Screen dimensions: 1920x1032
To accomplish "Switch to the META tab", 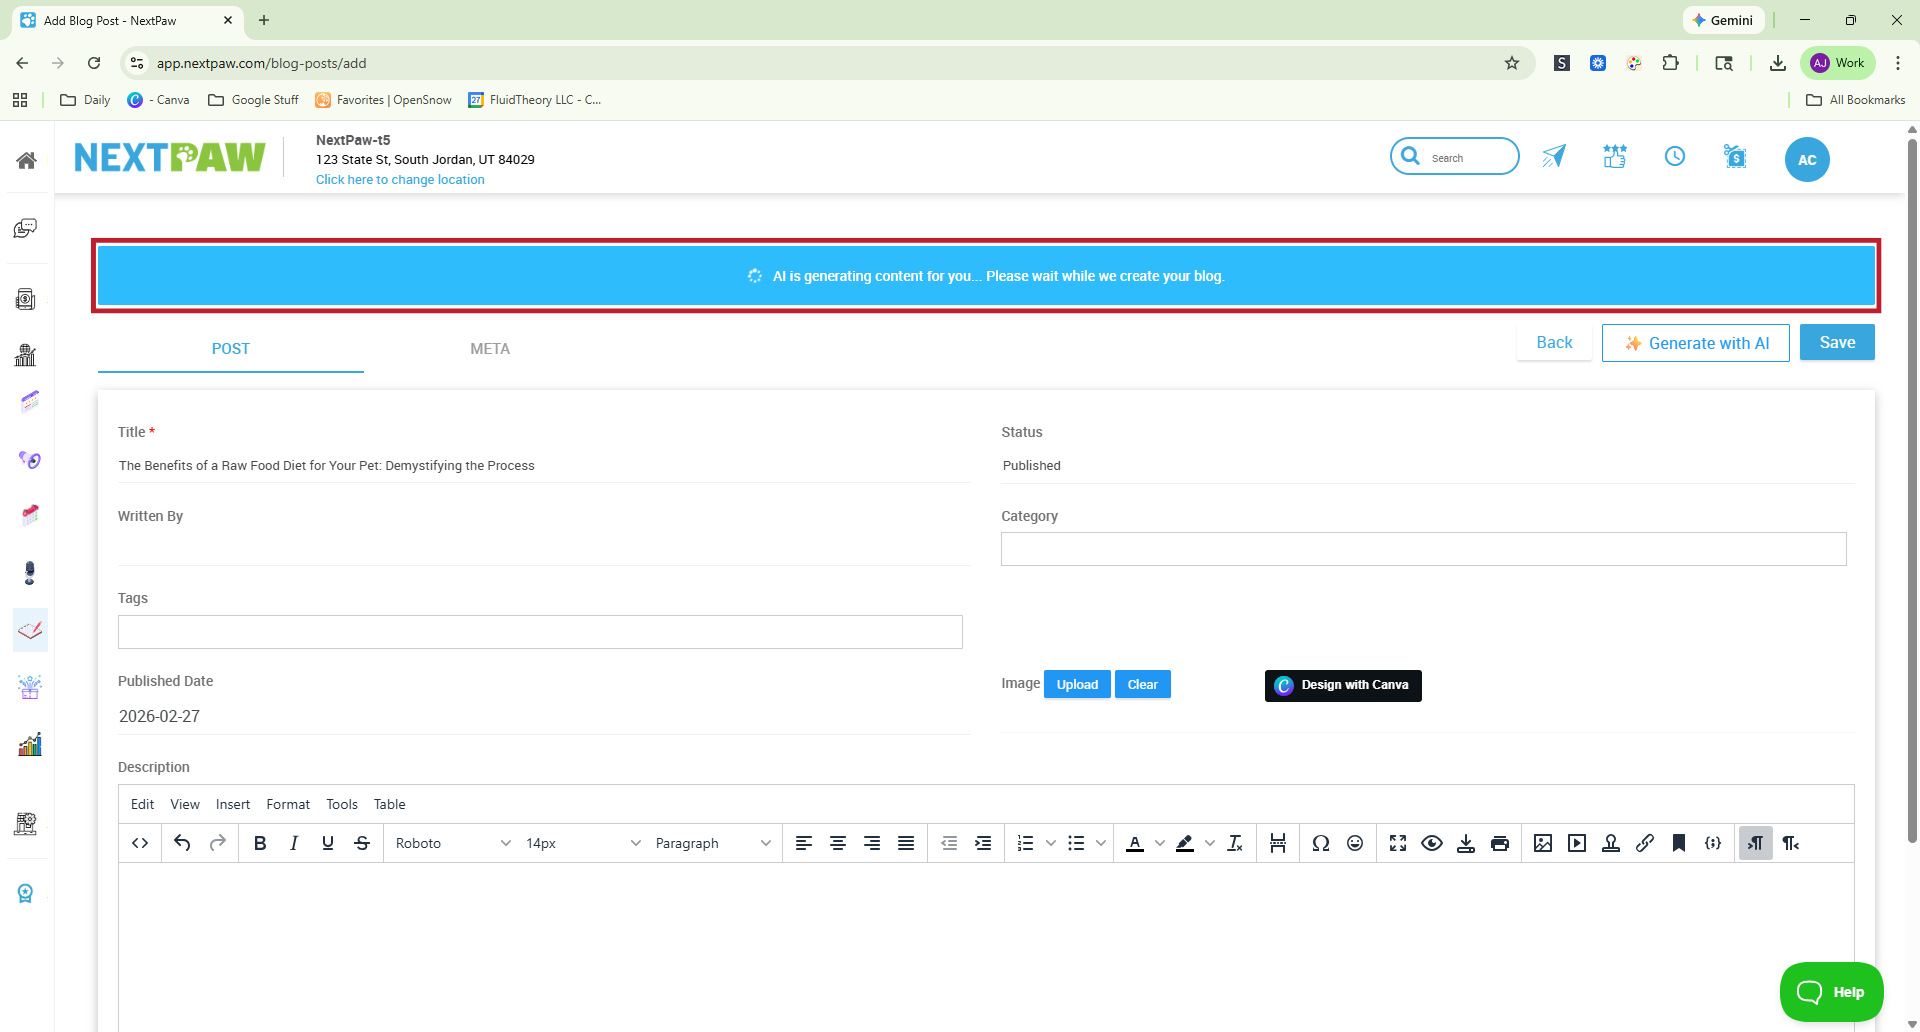I will (x=489, y=349).
